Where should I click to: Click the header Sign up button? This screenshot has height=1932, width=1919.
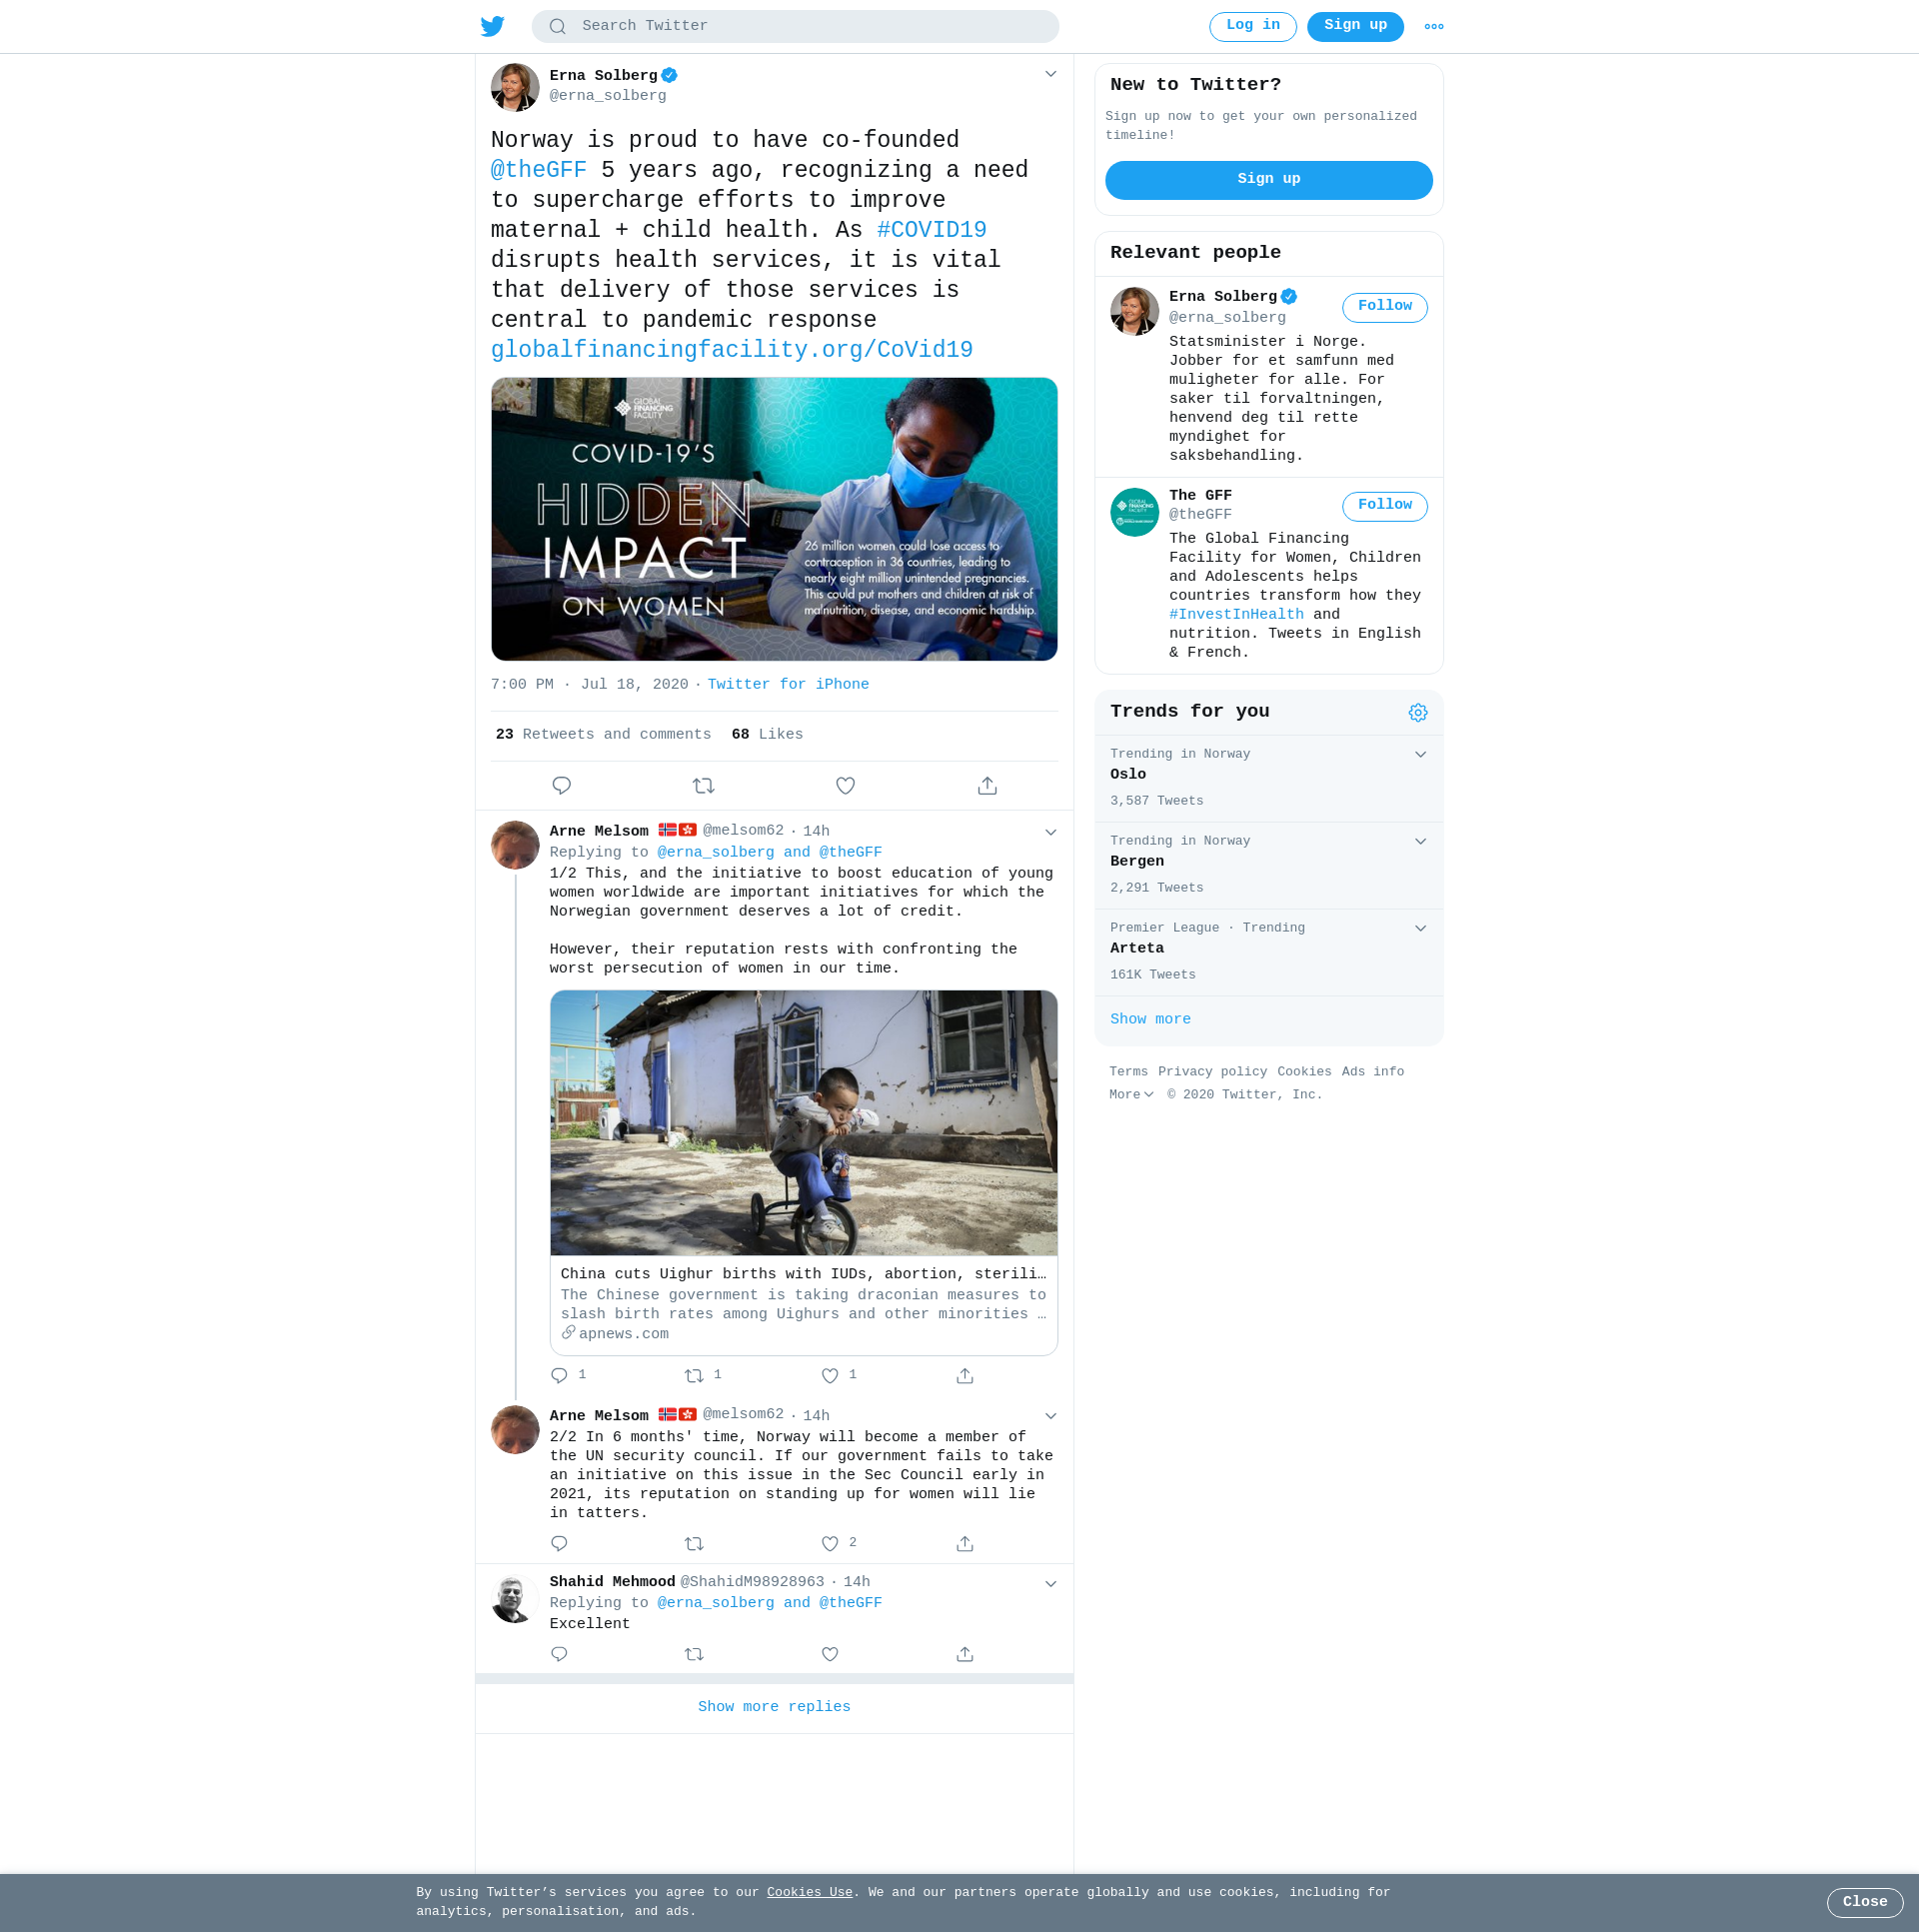[x=1355, y=27]
